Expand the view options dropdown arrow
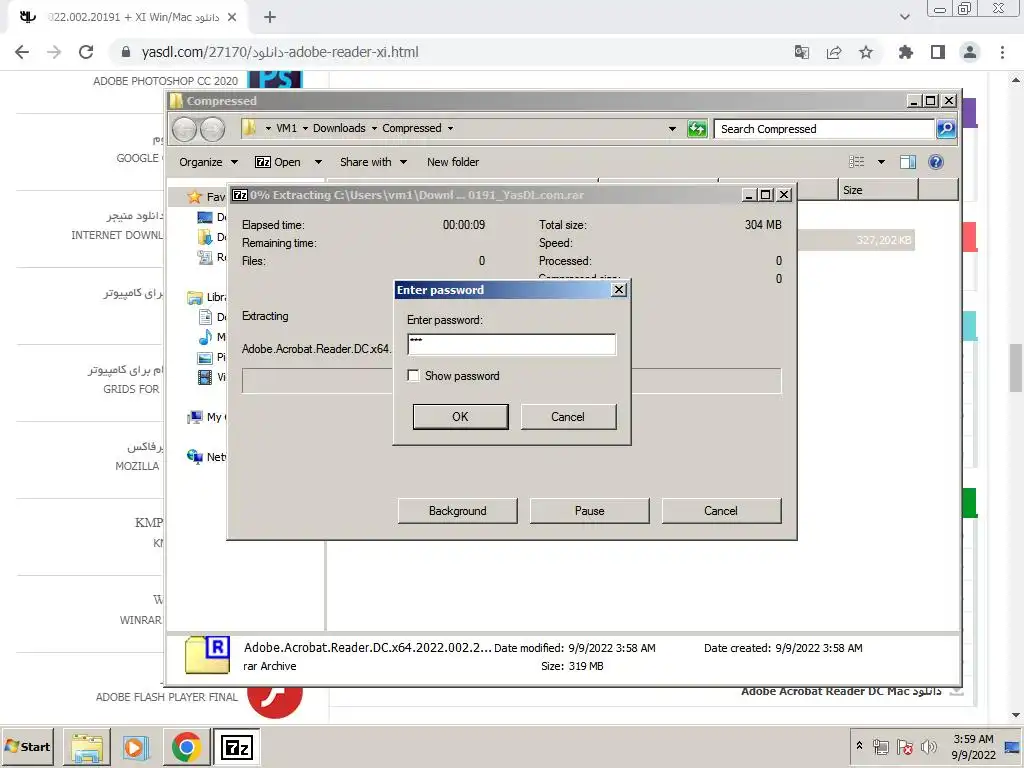 881,162
